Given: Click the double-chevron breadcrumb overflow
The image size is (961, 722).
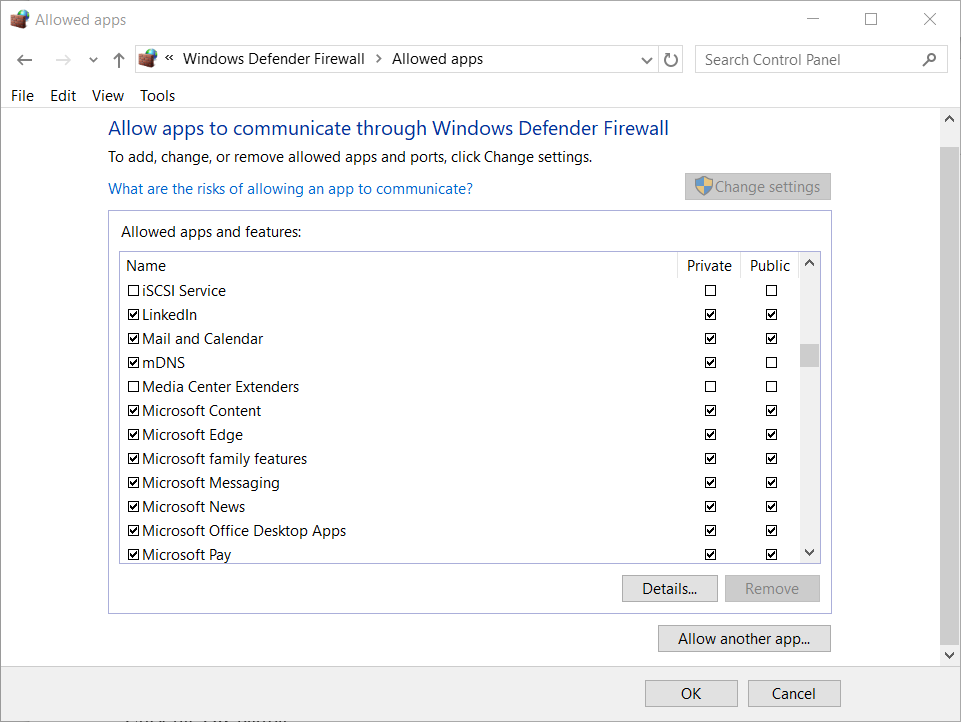Looking at the screenshot, I should point(169,58).
